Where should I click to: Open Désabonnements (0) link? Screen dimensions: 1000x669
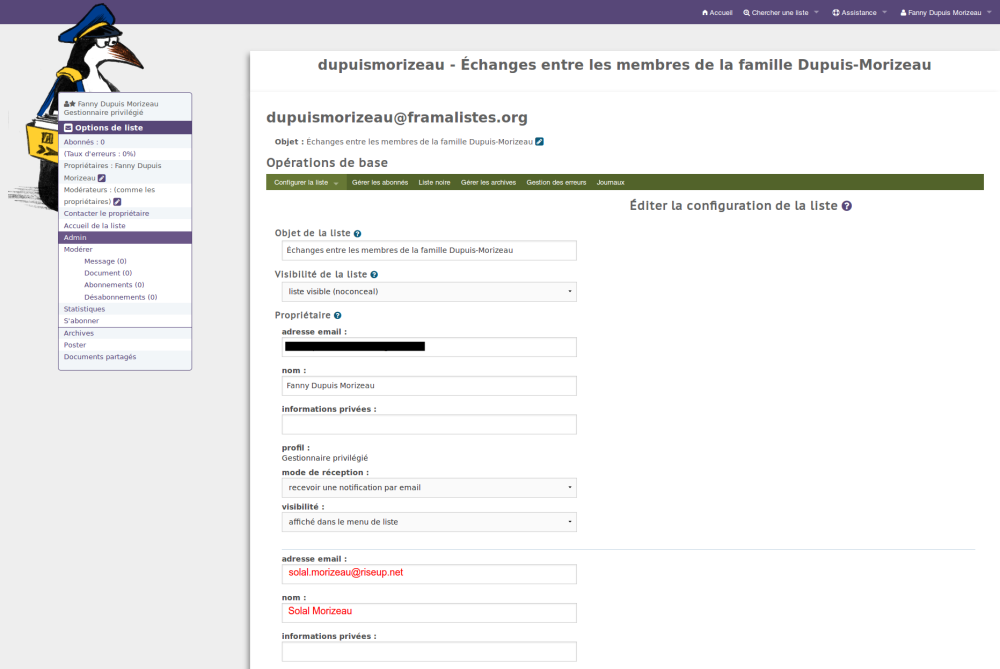pyautogui.click(x=121, y=297)
